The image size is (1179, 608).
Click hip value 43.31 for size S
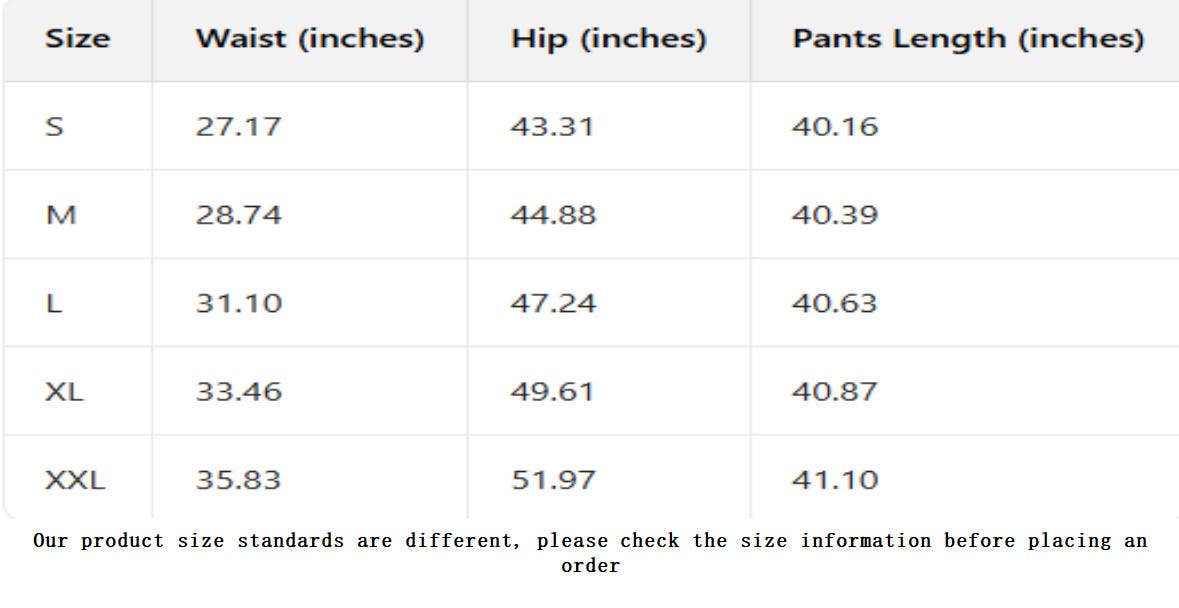click(x=552, y=127)
